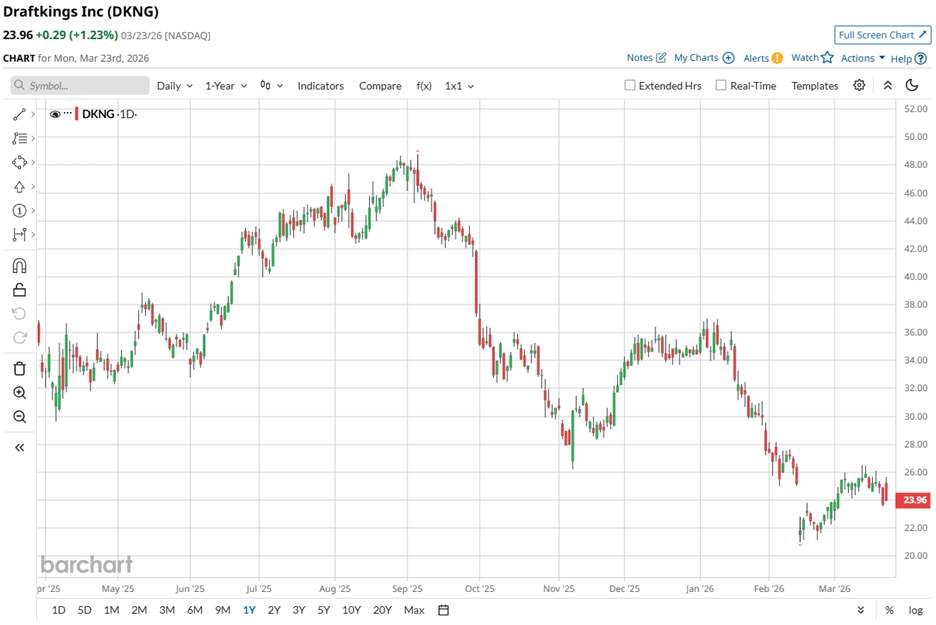The image size is (936, 625).
Task: Click the Full Screen Chart button
Action: 883,35
